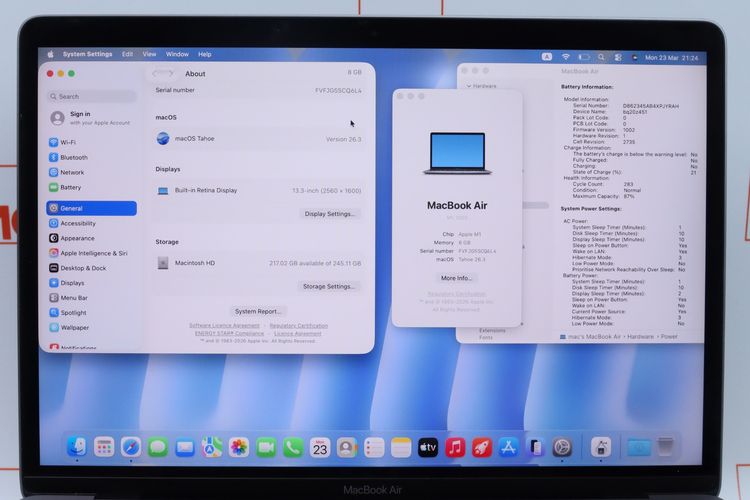Open the Trash in the Dock
Screen dimensions: 750x500
point(665,447)
